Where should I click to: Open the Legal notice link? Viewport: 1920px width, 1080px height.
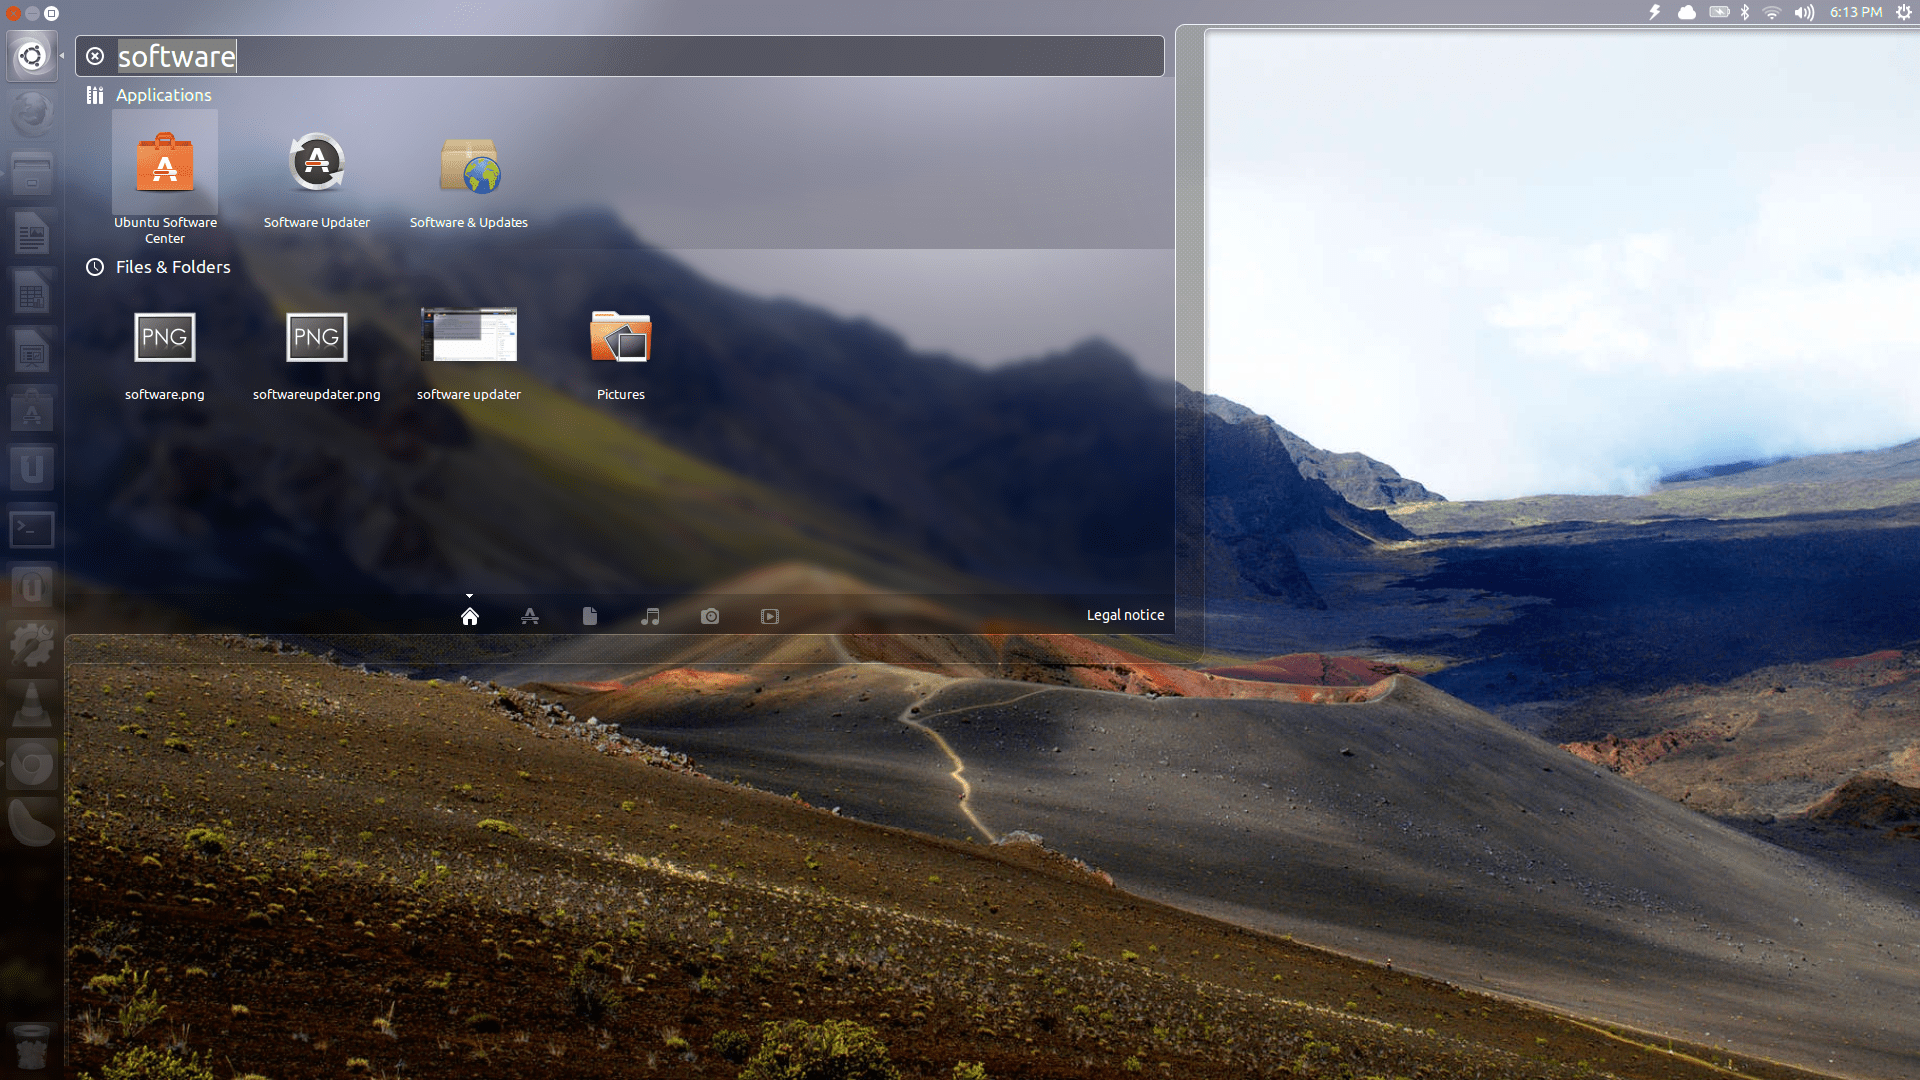tap(1125, 615)
